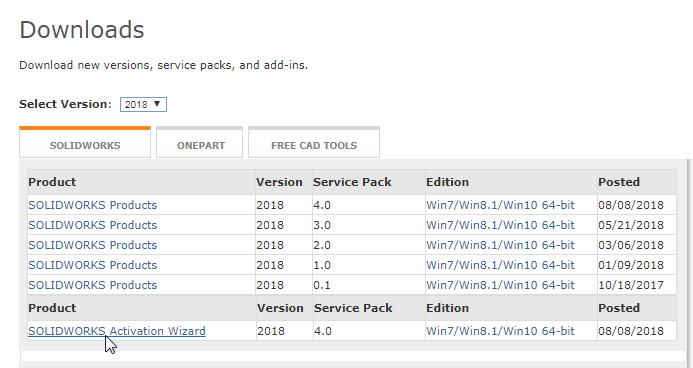The width and height of the screenshot is (693, 368).
Task: Open SOLIDWORKS Products link for Service Pack 1.0
Action: (92, 265)
